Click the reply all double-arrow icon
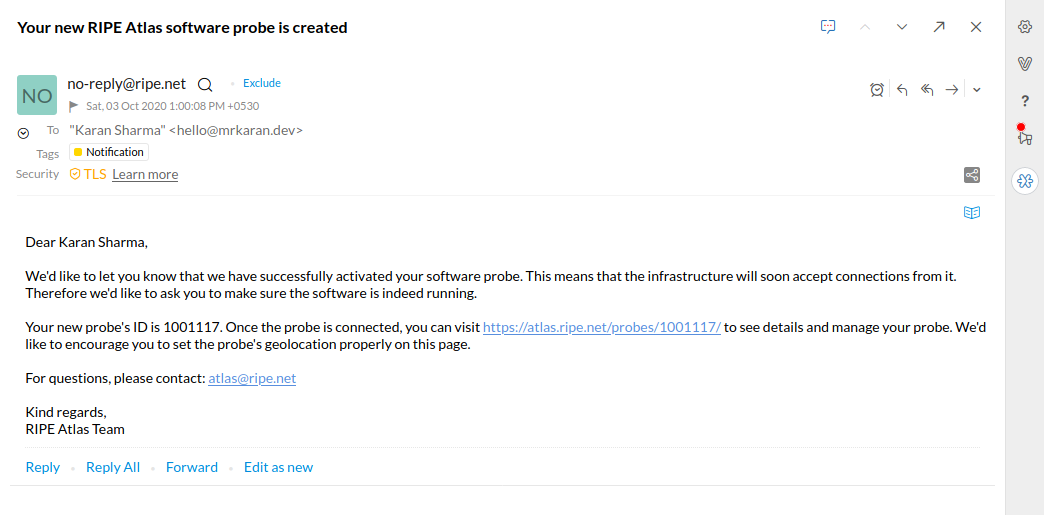Viewport: 1044px width, 515px height. pos(927,89)
